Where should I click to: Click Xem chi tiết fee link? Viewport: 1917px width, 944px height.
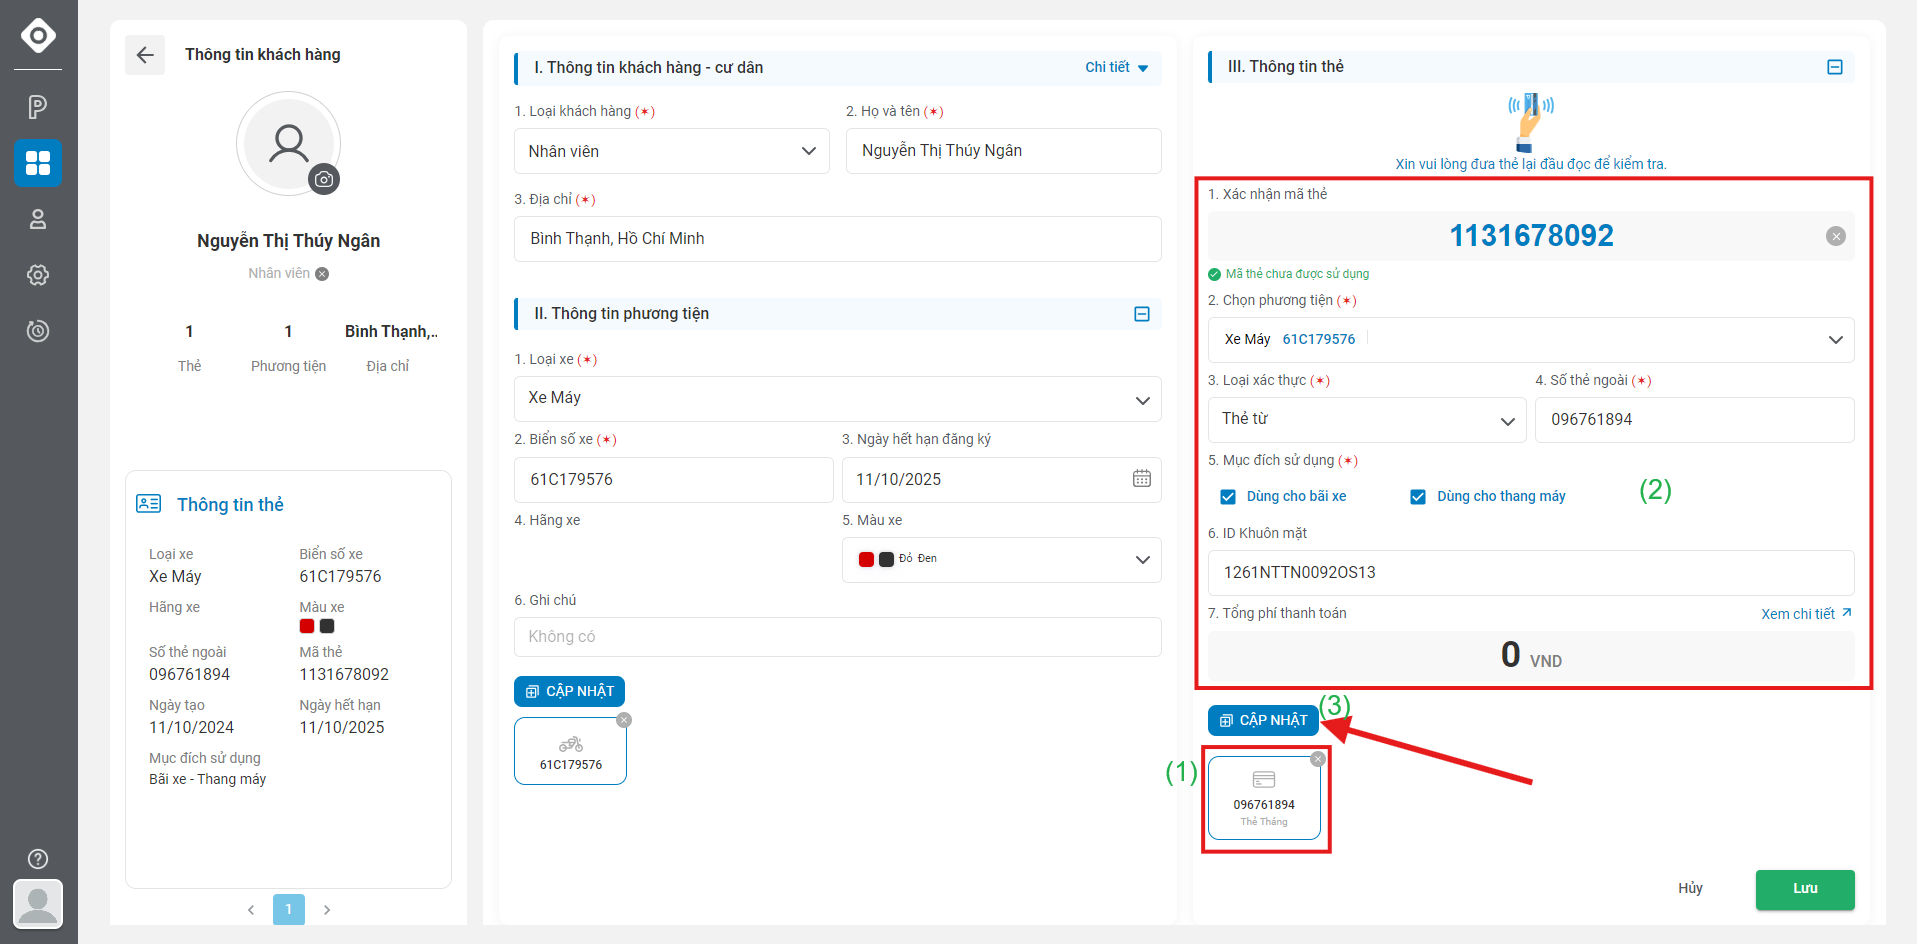1806,614
